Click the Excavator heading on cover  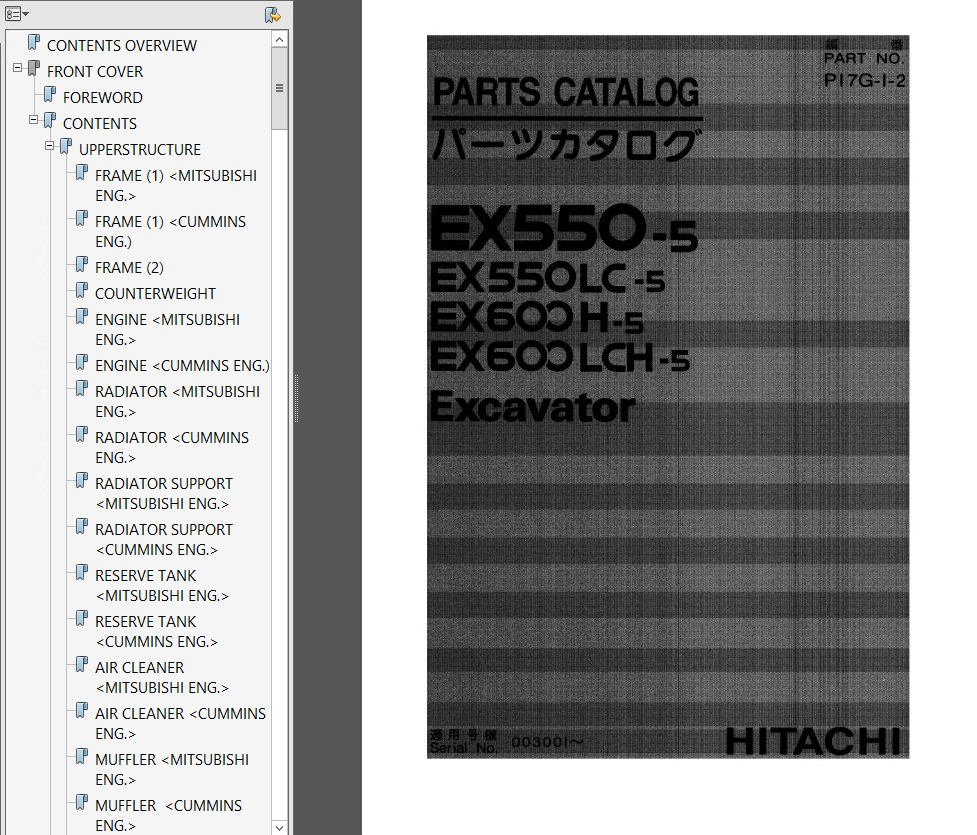coord(533,408)
